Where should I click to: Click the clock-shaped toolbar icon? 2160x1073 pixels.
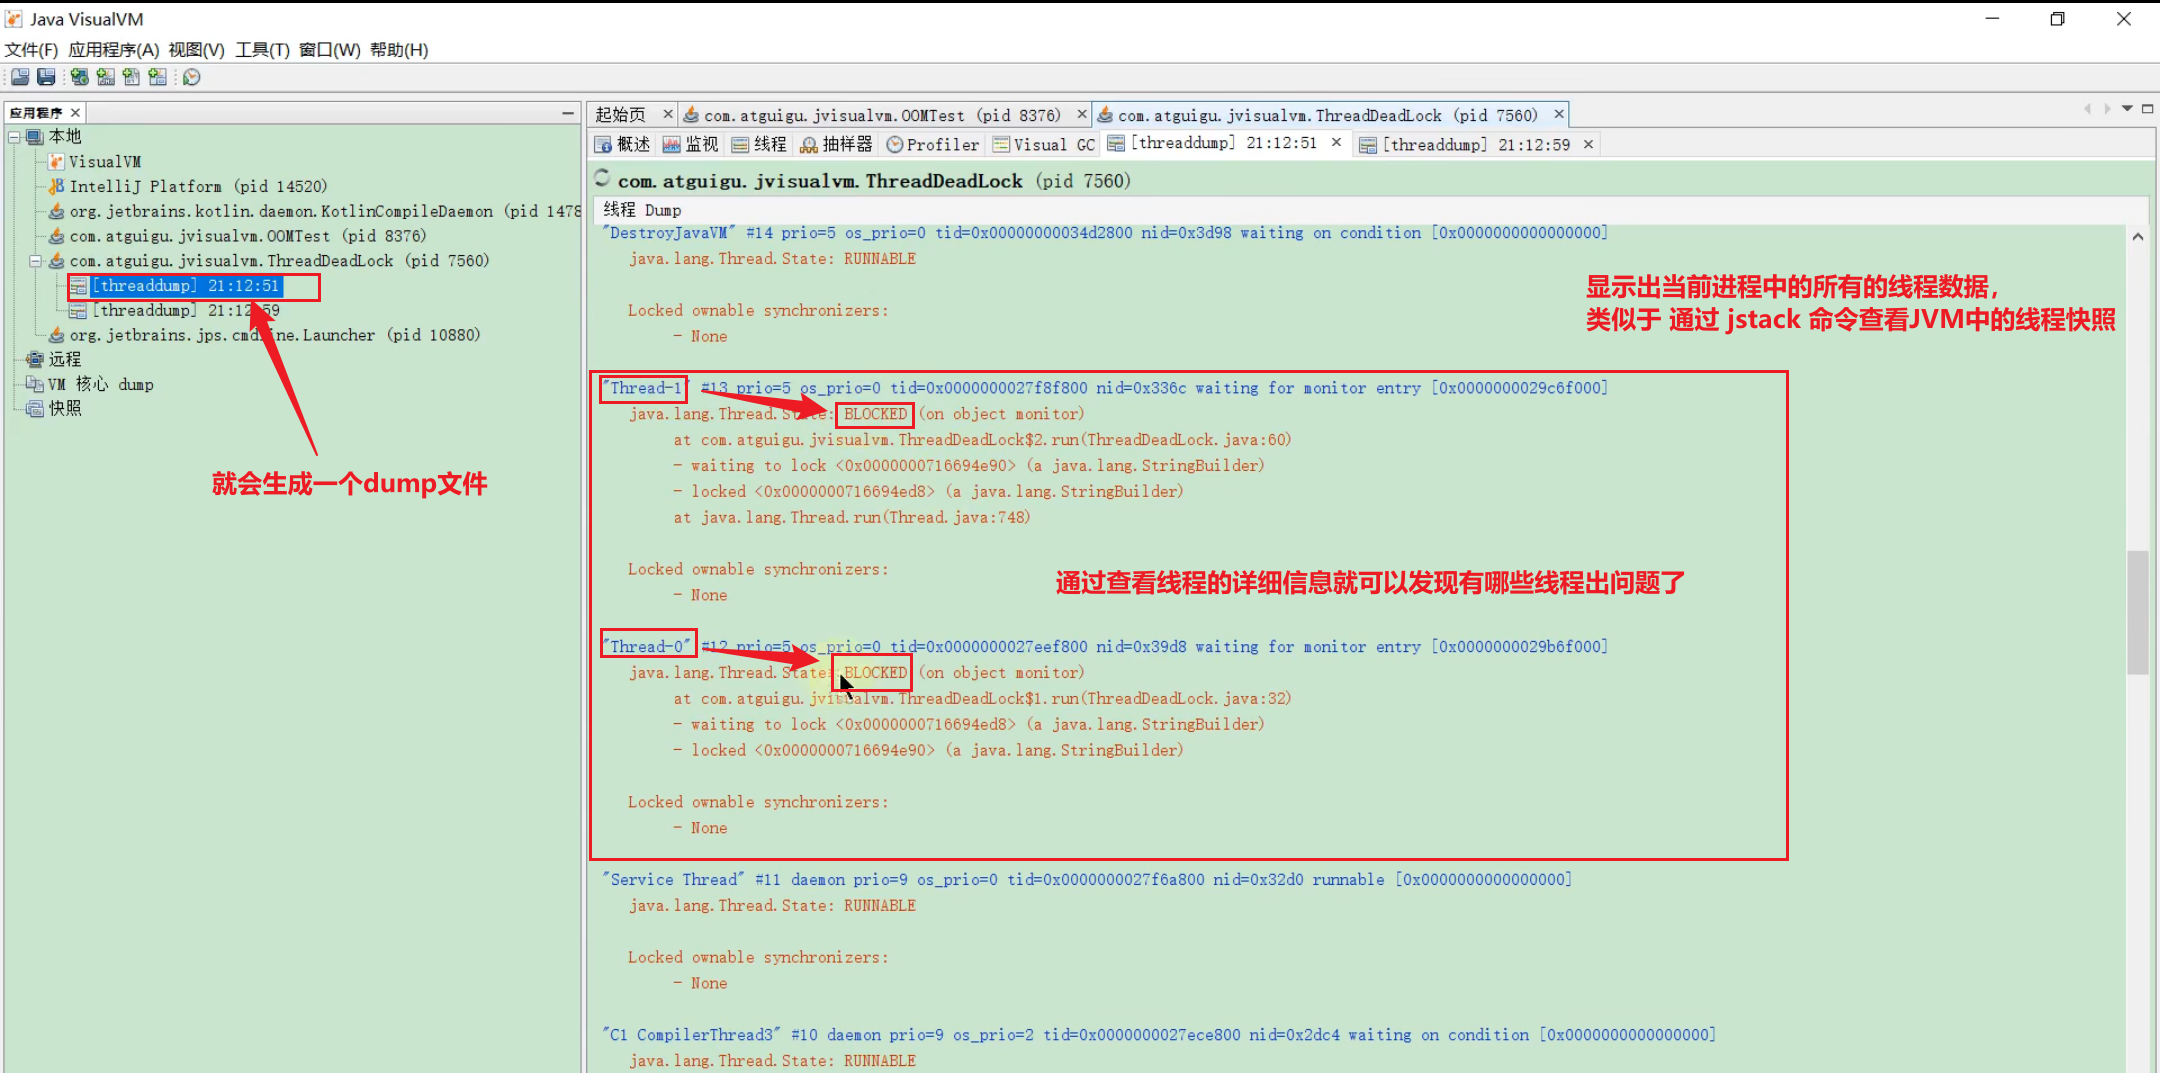(192, 77)
